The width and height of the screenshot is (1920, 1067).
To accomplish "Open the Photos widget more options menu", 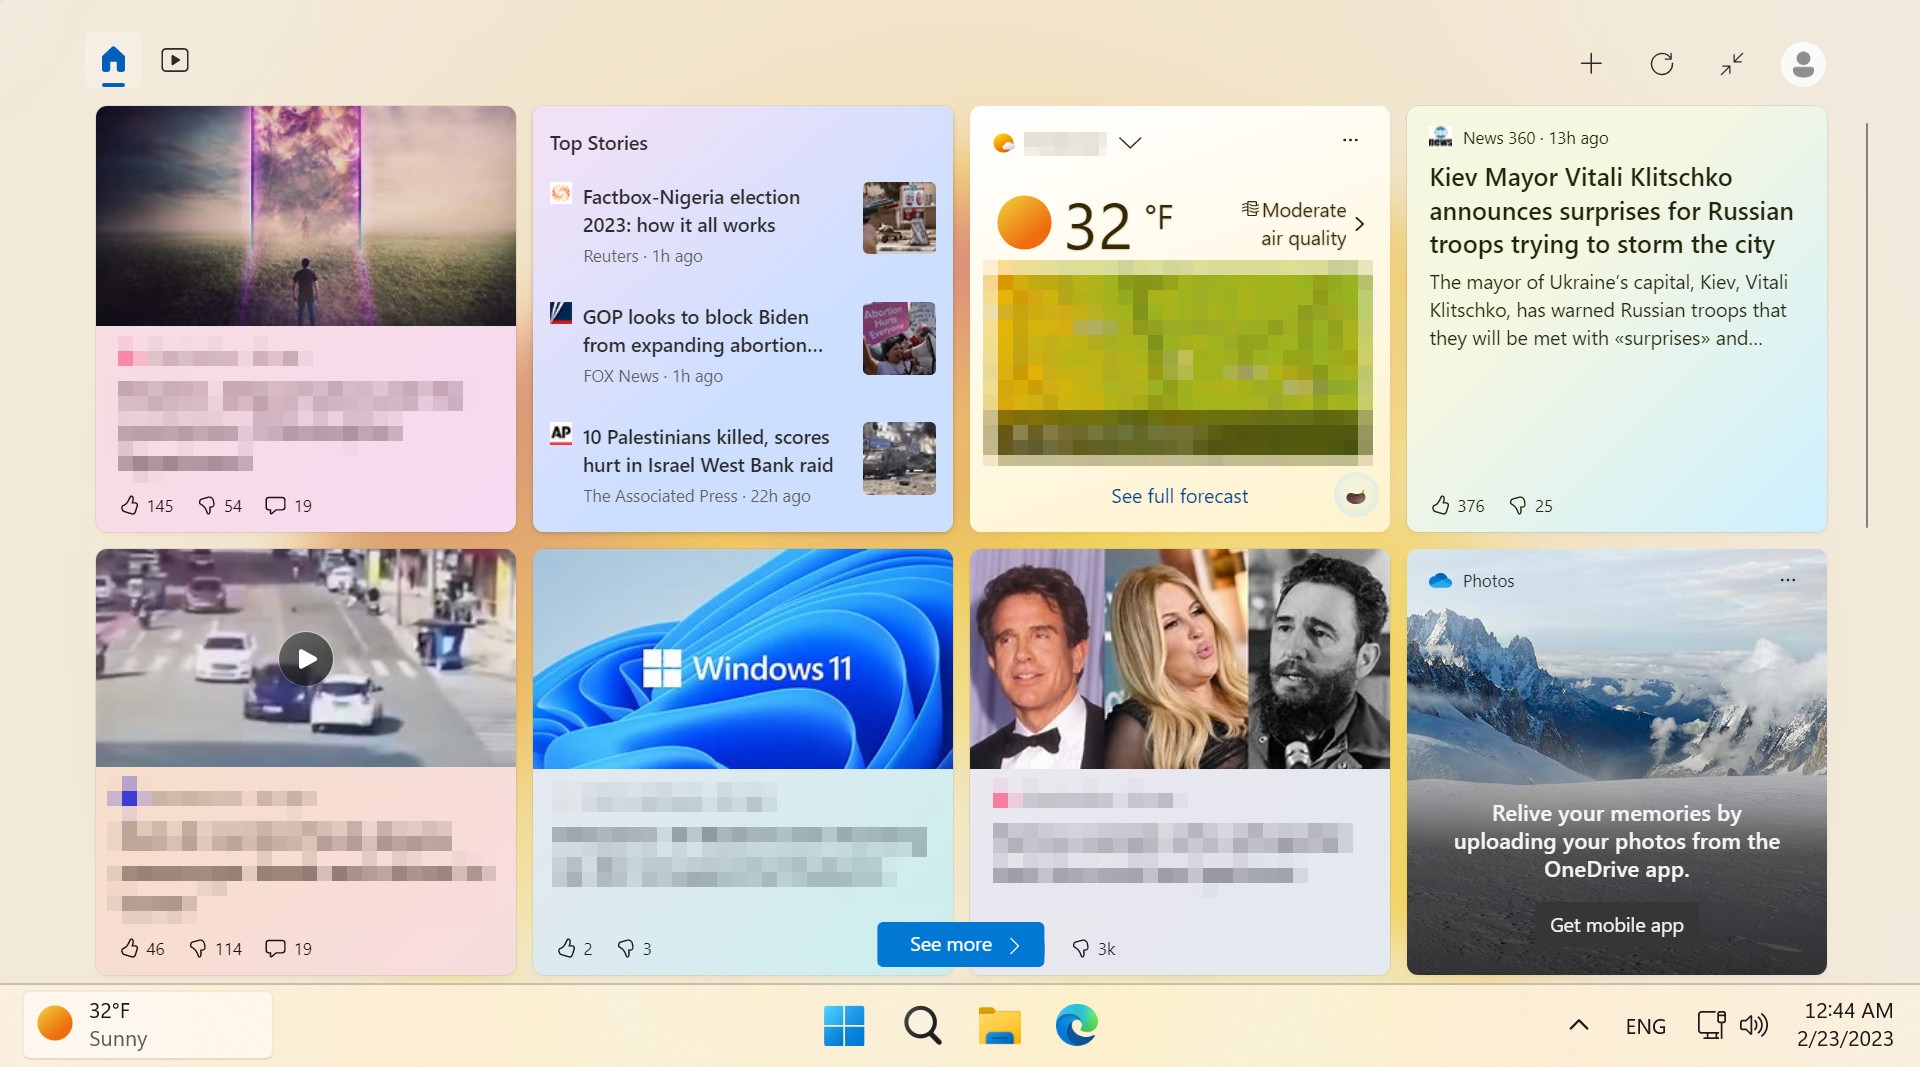I will [x=1788, y=580].
